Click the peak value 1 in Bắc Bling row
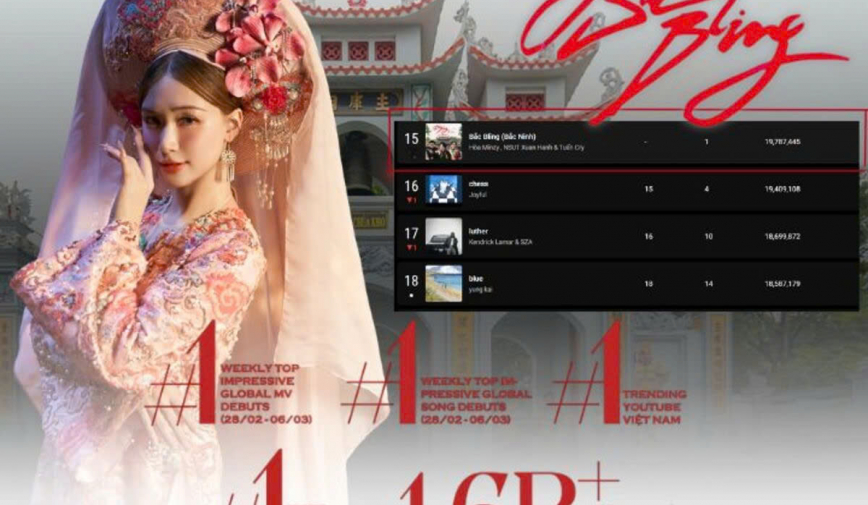Viewport: 868px width, 505px height. [x=706, y=142]
